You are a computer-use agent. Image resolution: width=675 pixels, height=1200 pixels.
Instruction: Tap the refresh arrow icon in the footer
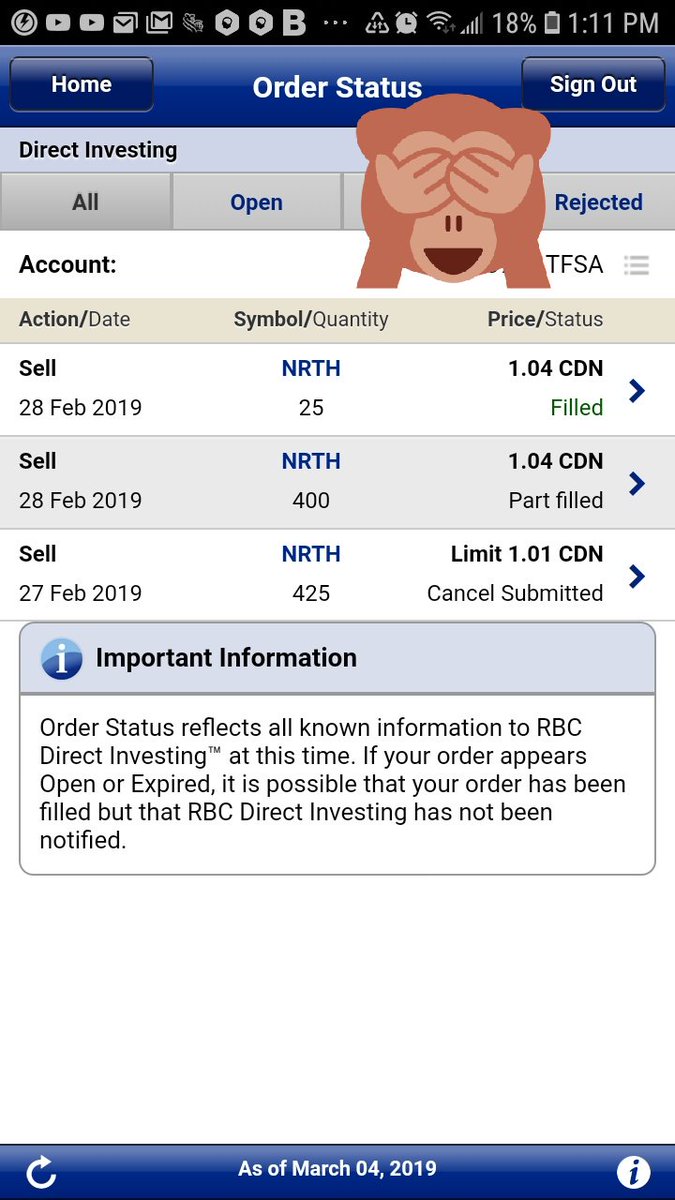(x=42, y=1171)
